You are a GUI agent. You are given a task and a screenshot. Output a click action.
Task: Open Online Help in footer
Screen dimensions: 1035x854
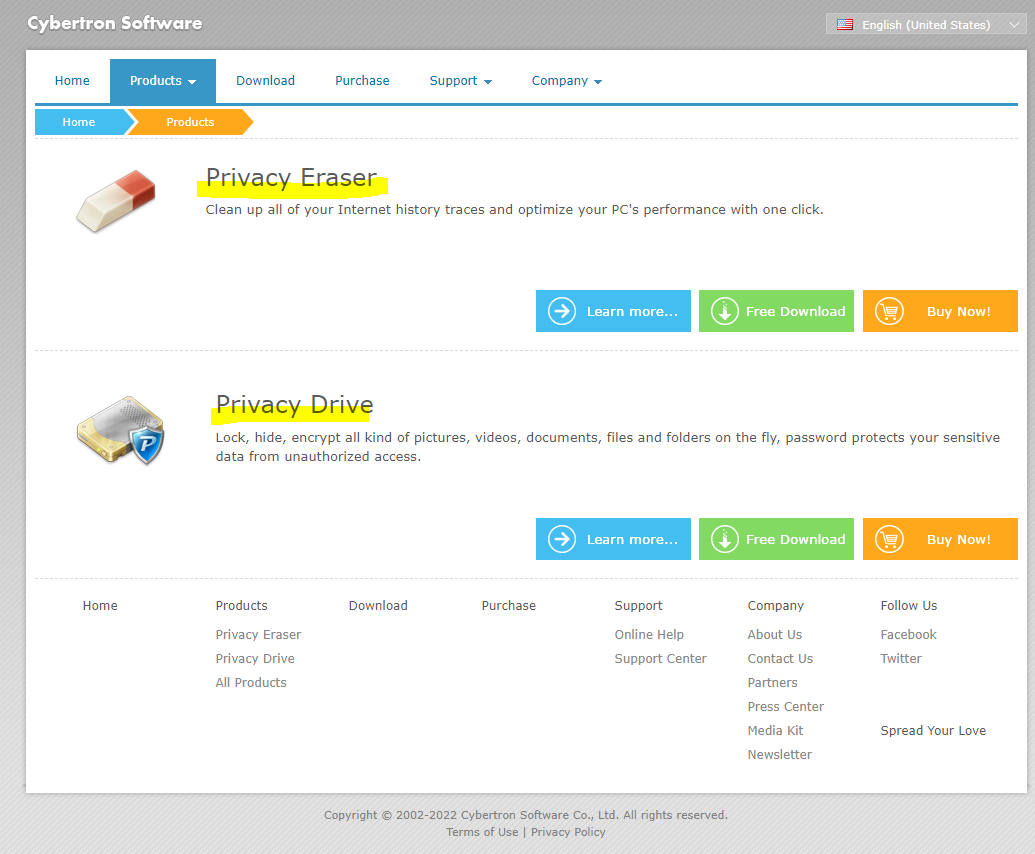pyautogui.click(x=649, y=634)
